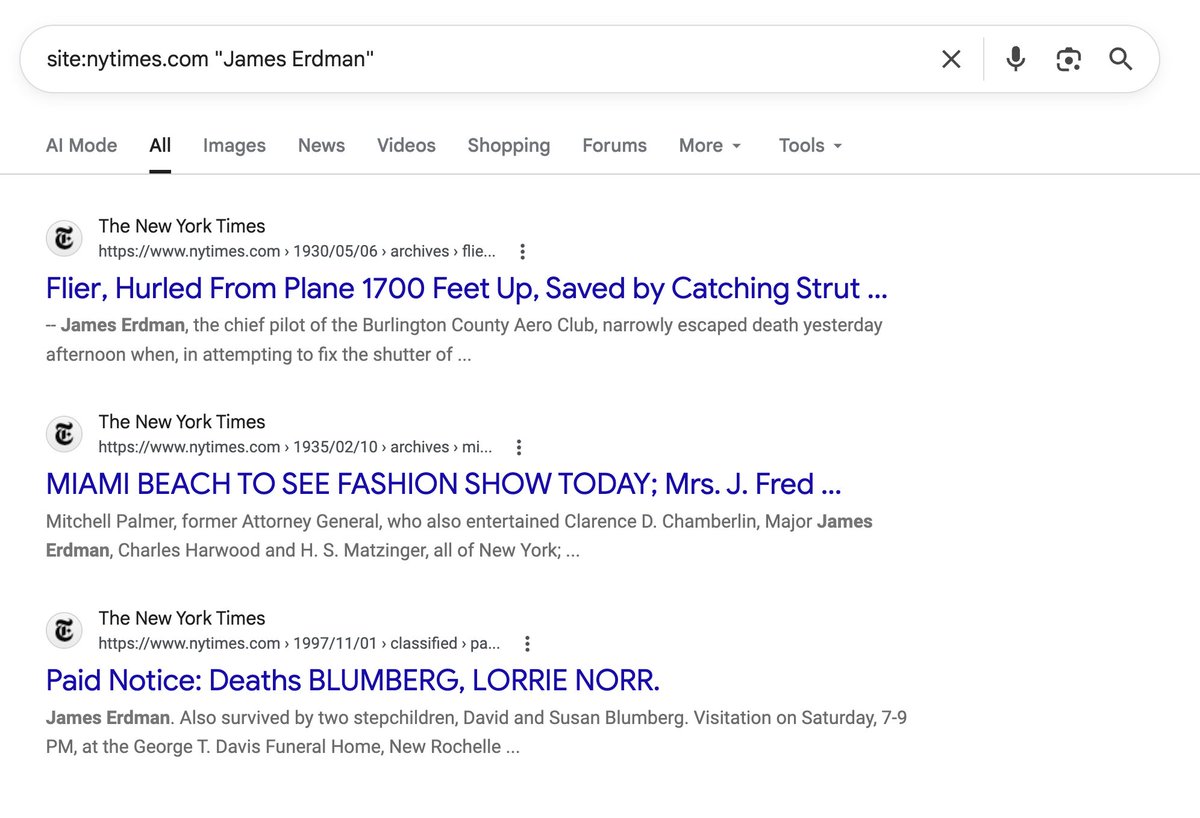The image size is (1200, 818).
Task: Clear the search query with the X icon
Action: point(951,60)
